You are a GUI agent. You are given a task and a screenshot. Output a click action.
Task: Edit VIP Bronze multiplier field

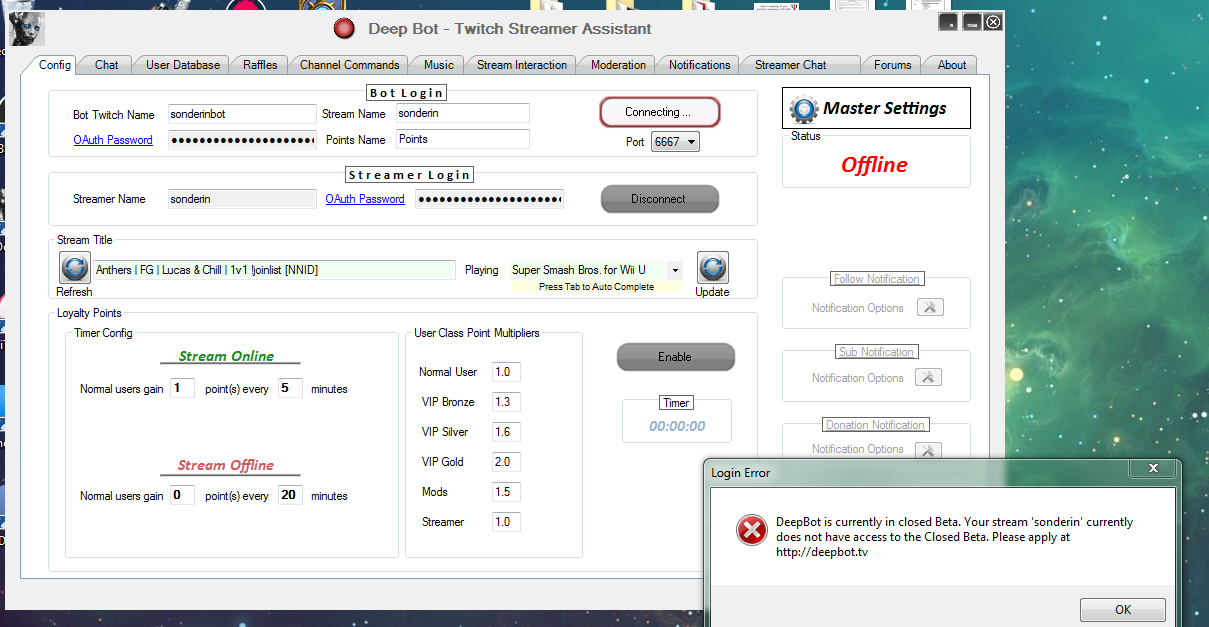pos(506,402)
